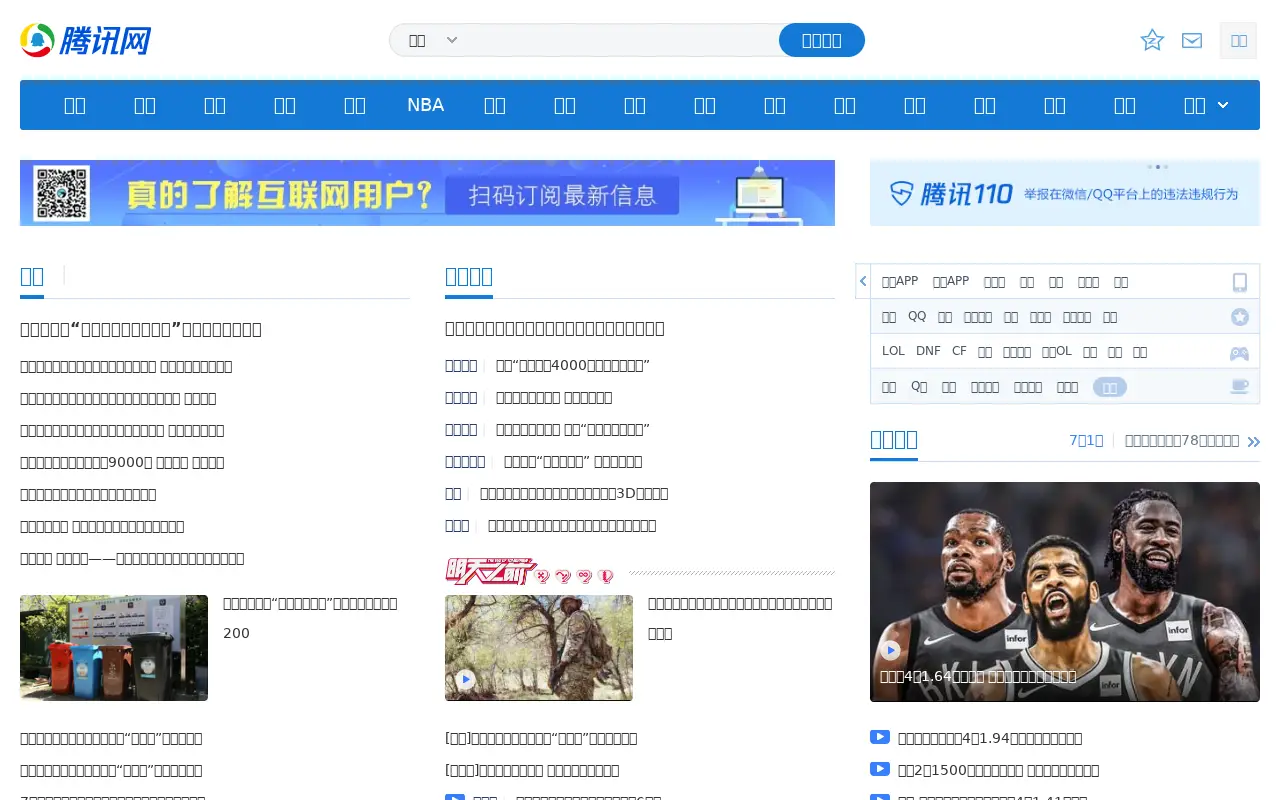The height and width of the screenshot is (800, 1280).
Task: Open the soldier in forest photo thumbnail
Action: coord(539,648)
